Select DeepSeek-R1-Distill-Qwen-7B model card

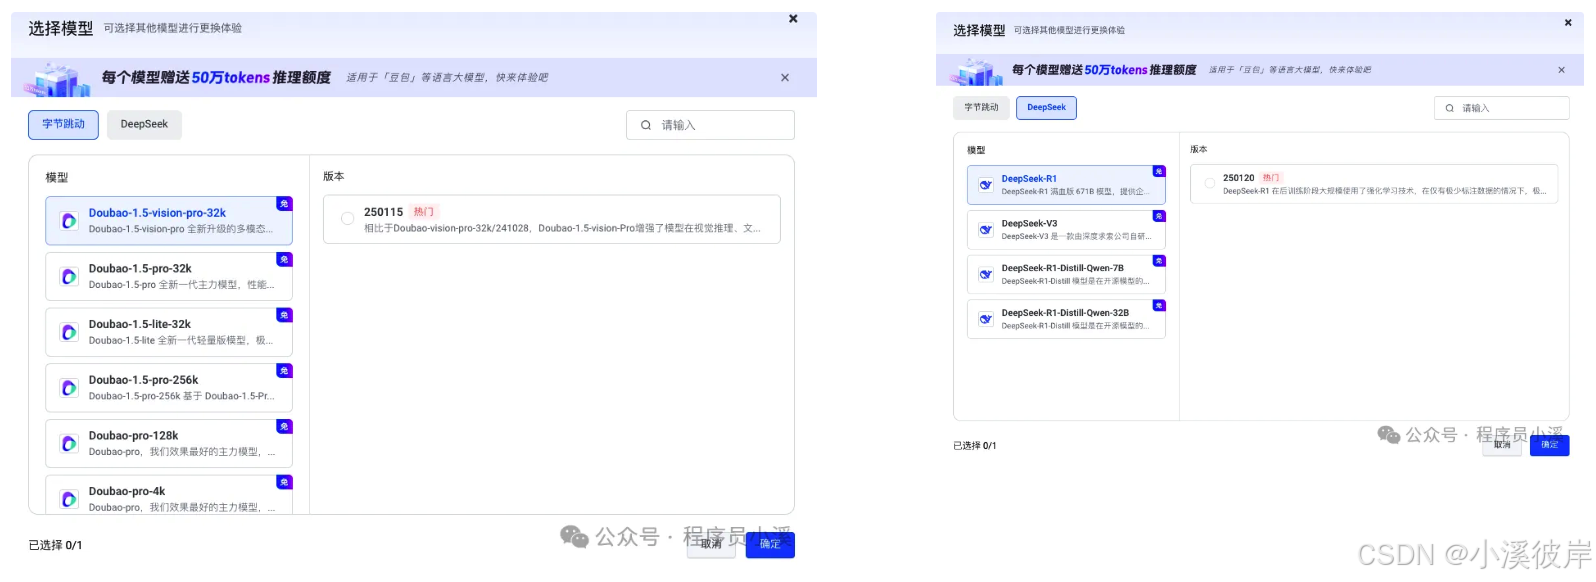click(x=1066, y=275)
